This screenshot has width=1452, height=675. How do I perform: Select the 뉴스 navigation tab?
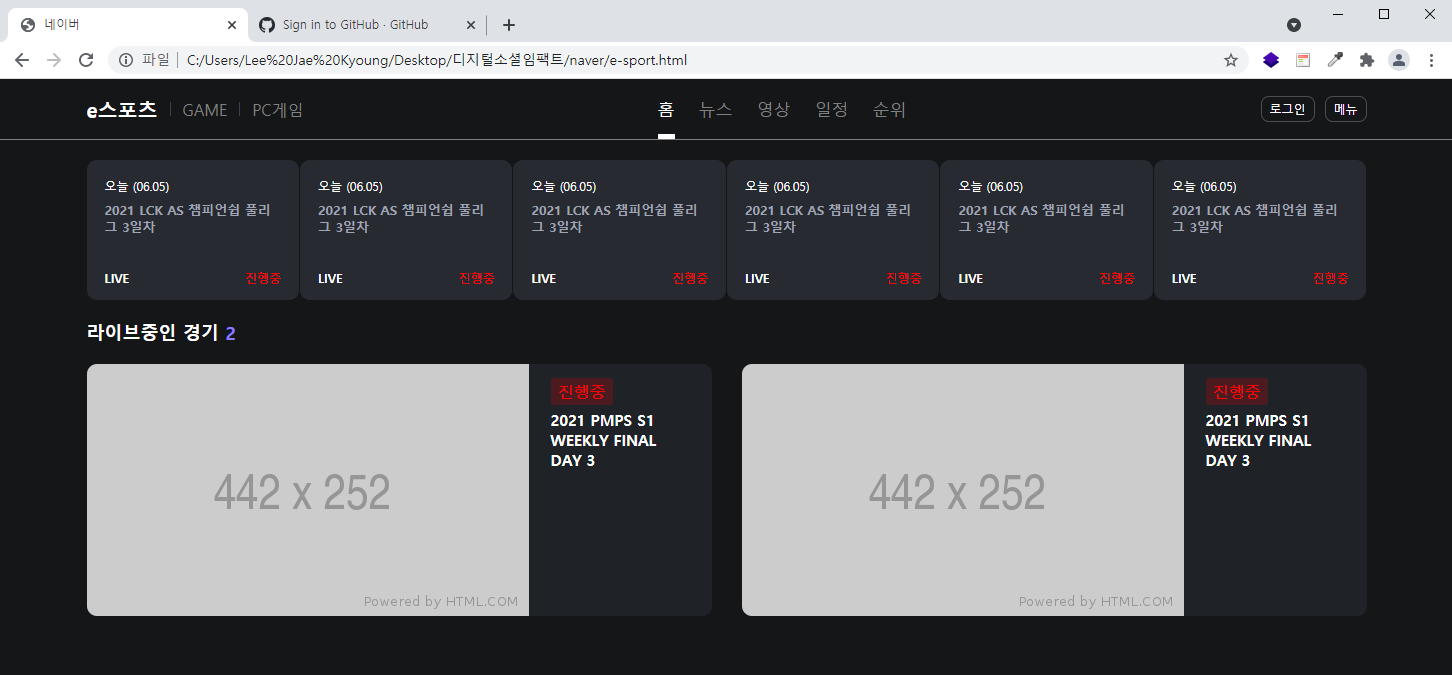pos(716,110)
